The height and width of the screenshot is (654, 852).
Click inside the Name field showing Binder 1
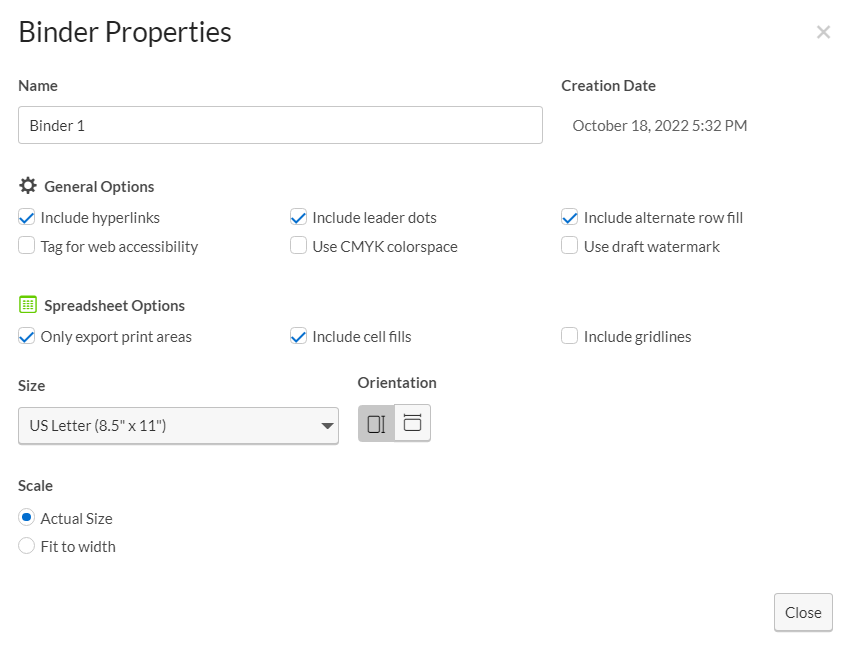coord(280,124)
